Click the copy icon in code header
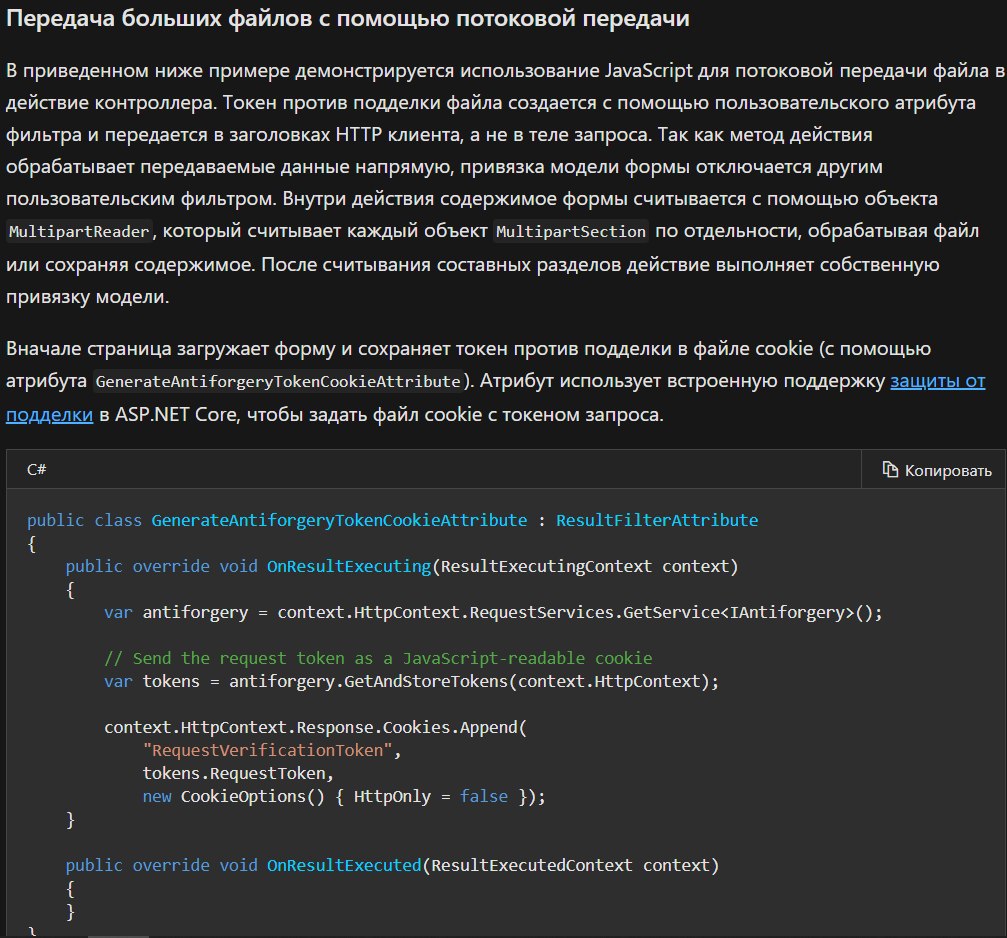 tap(889, 470)
